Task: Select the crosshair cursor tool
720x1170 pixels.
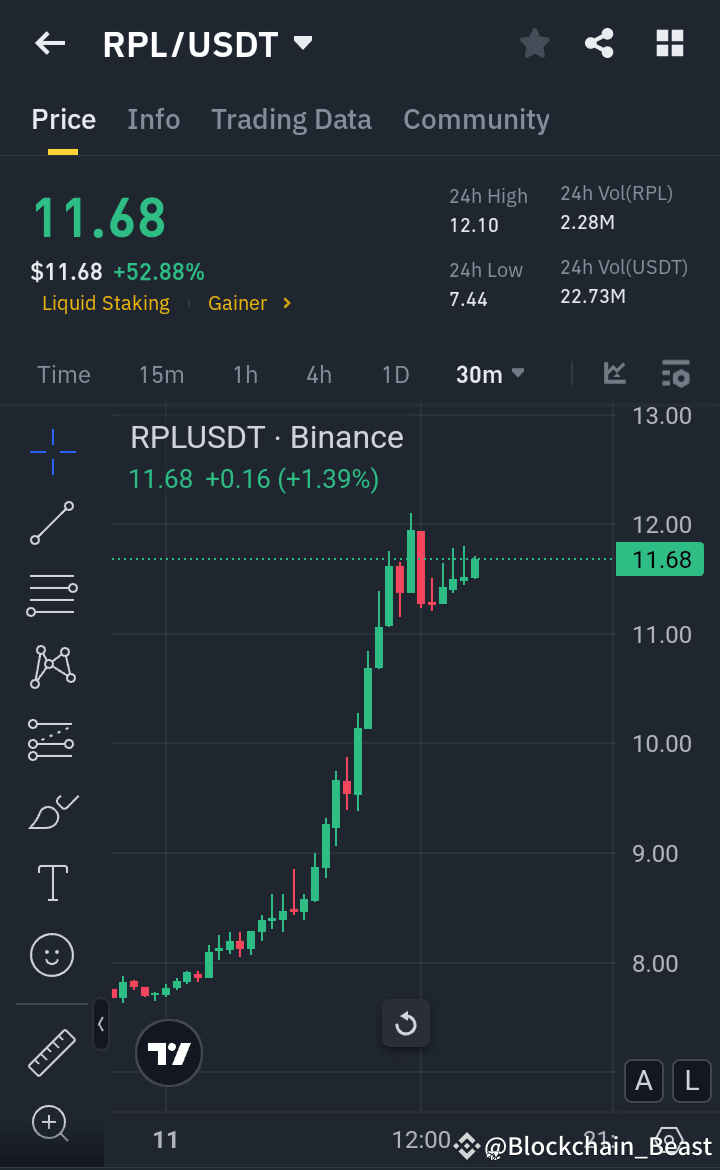Action: [52, 451]
